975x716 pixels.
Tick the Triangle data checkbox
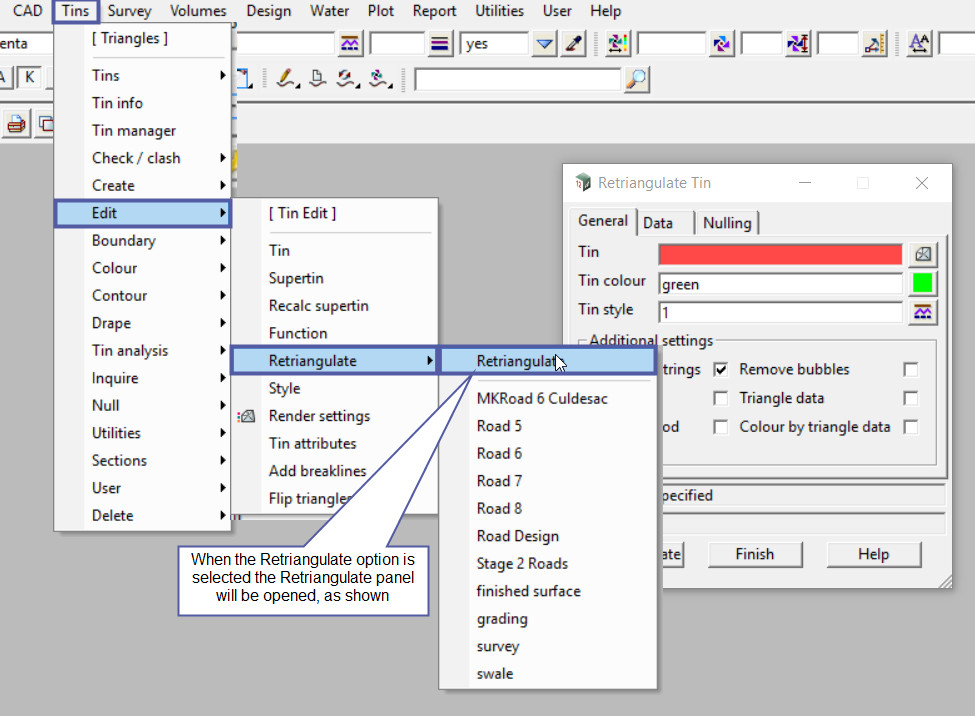910,398
